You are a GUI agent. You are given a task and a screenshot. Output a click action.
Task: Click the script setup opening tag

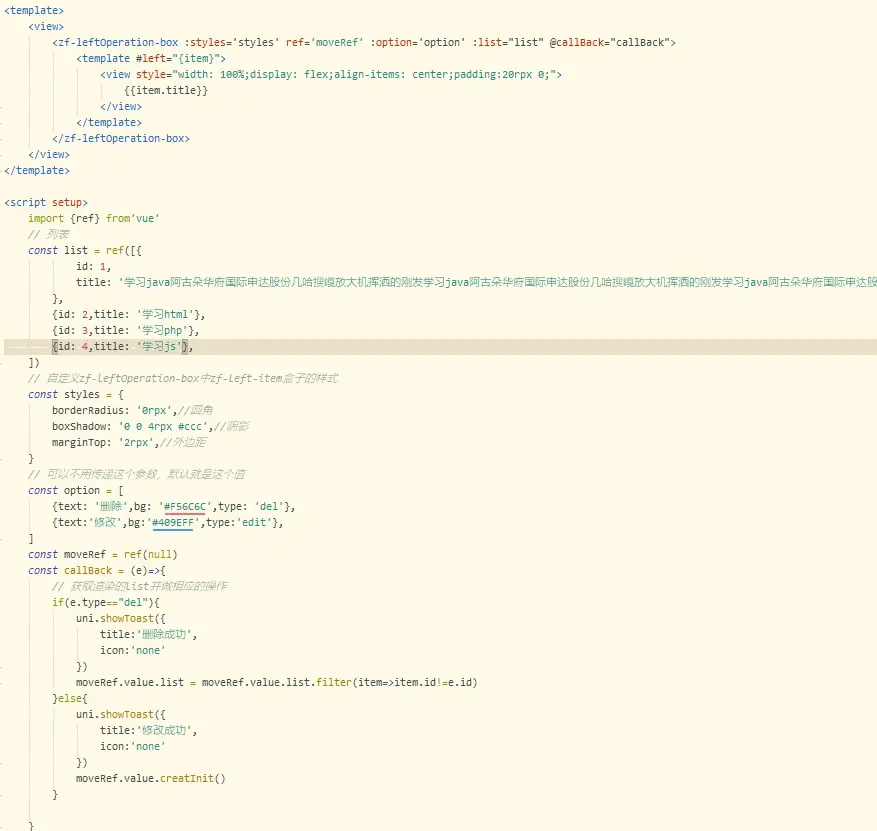pos(46,202)
